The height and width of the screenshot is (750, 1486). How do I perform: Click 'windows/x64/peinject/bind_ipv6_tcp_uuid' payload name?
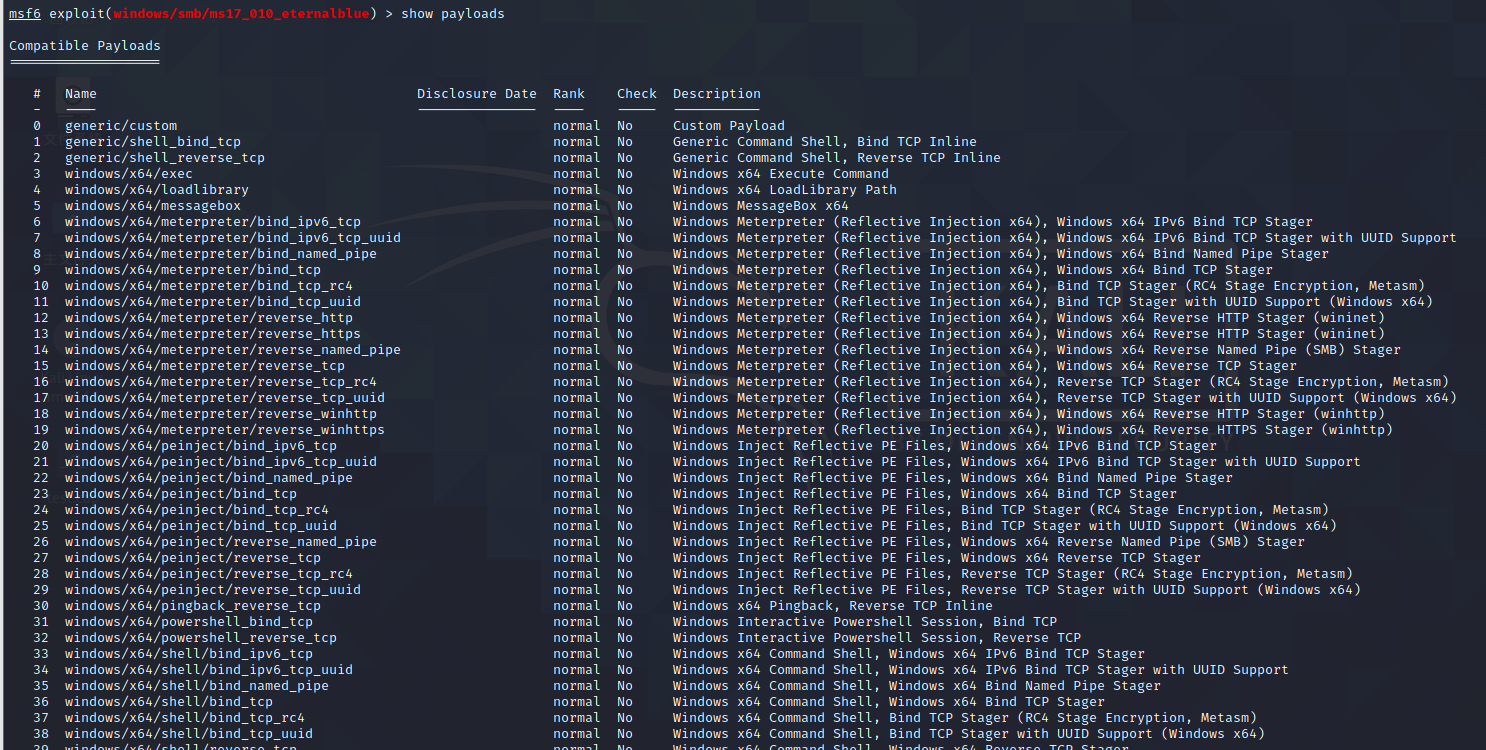221,462
